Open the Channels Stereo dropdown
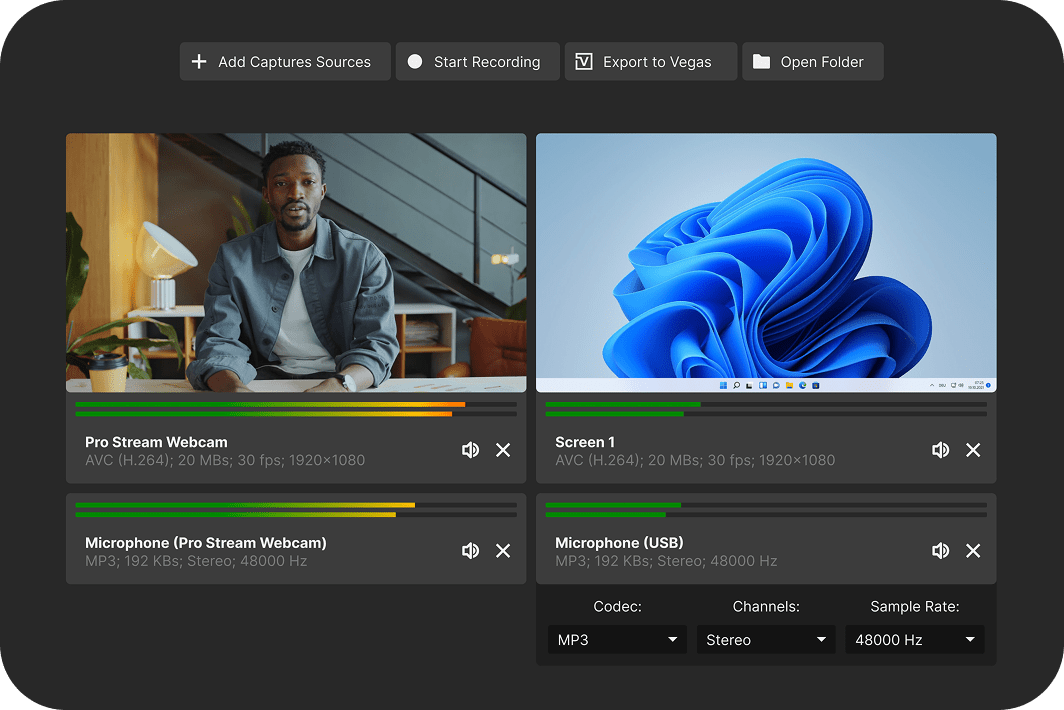This screenshot has height=710, width=1064. [x=766, y=639]
